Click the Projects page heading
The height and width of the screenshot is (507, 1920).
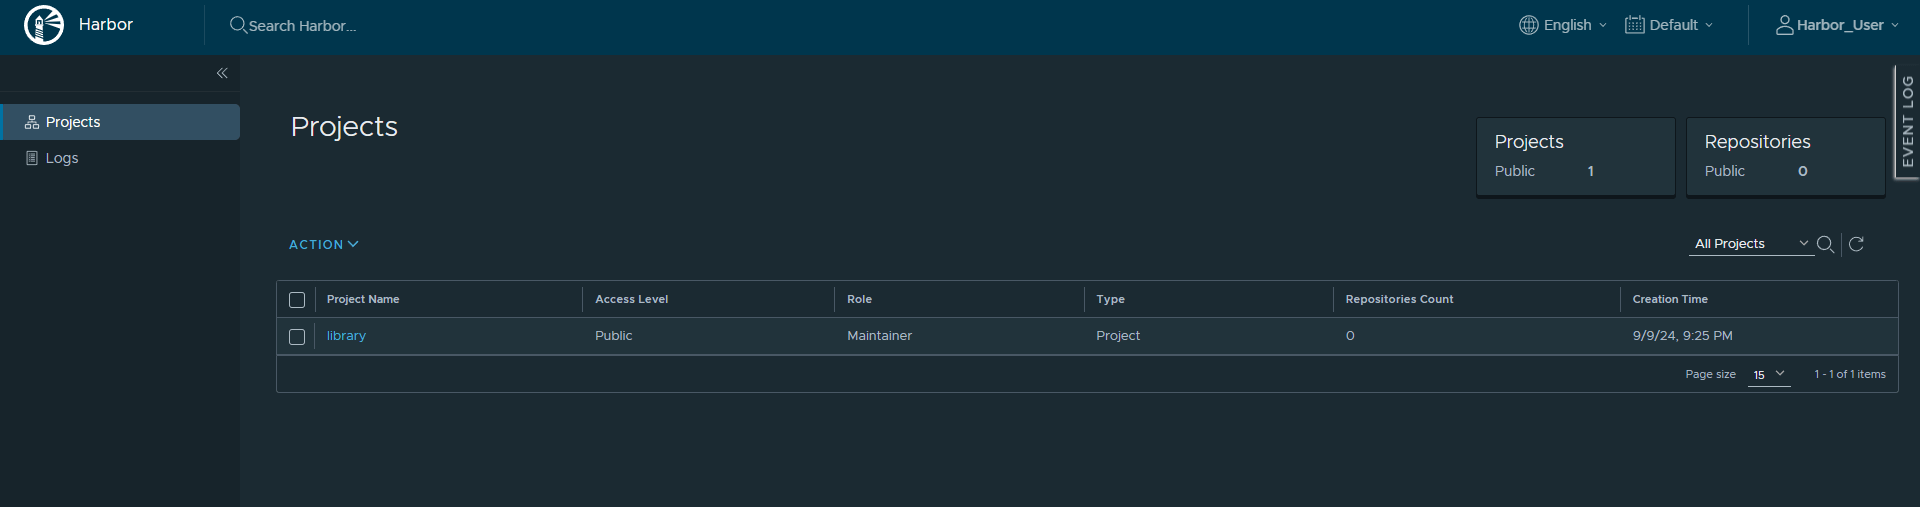(344, 127)
